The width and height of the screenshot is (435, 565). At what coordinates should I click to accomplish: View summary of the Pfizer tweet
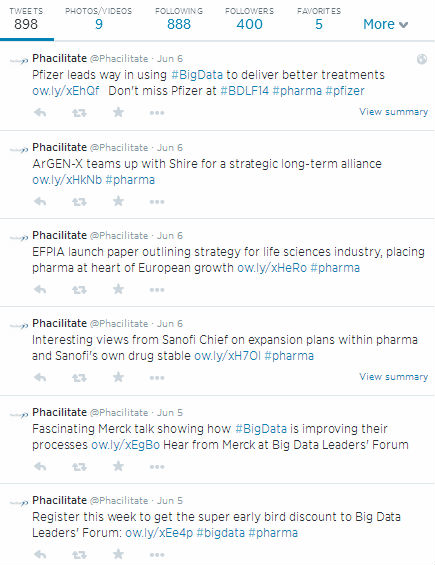tap(394, 112)
